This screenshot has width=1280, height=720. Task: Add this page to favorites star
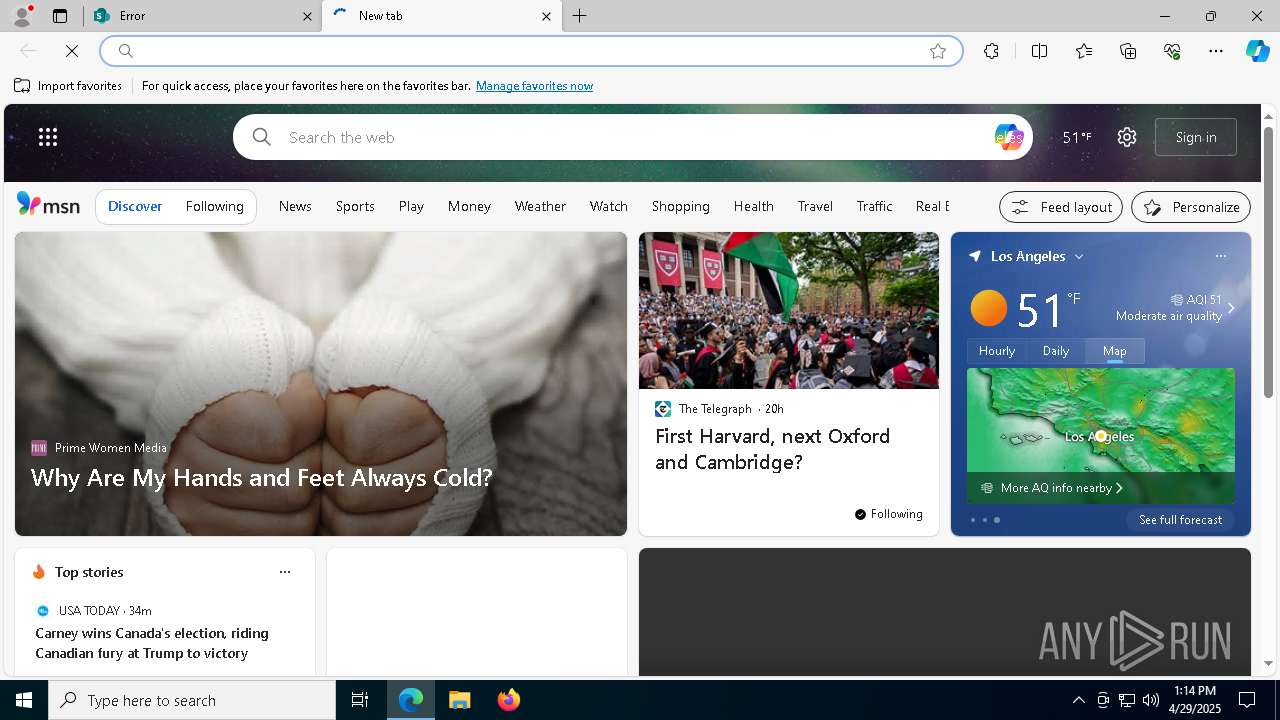pos(938,51)
